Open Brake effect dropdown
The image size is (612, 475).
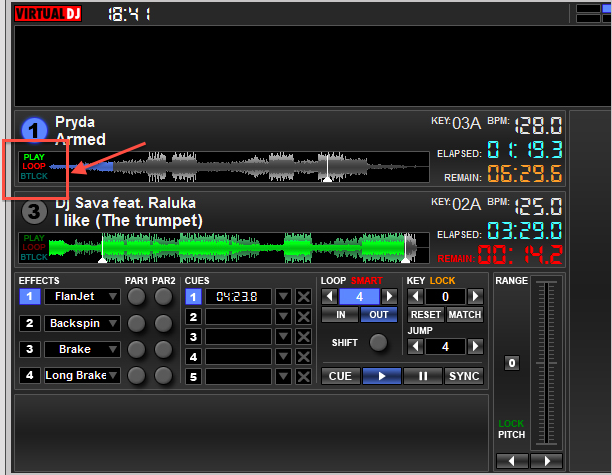click(113, 349)
